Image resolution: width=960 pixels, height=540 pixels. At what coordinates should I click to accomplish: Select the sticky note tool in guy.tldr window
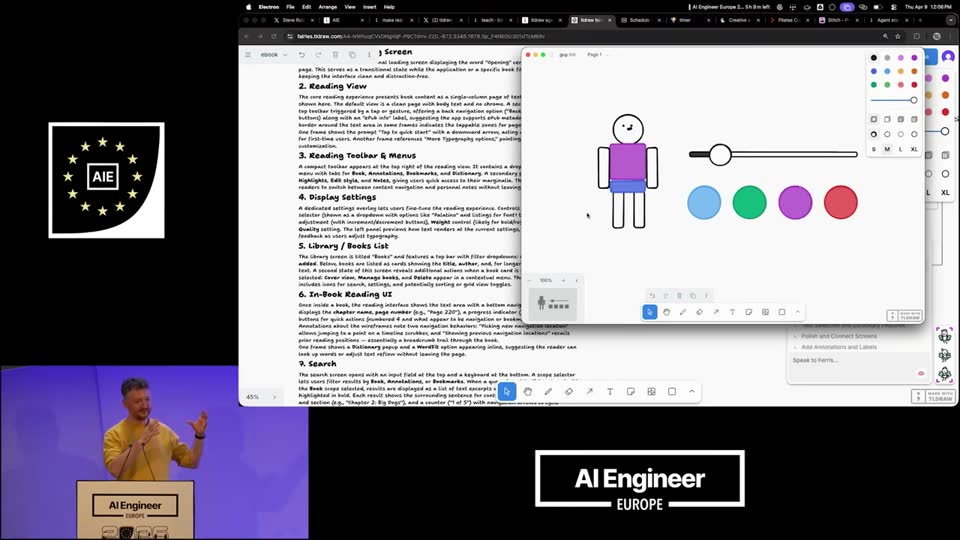click(x=749, y=312)
